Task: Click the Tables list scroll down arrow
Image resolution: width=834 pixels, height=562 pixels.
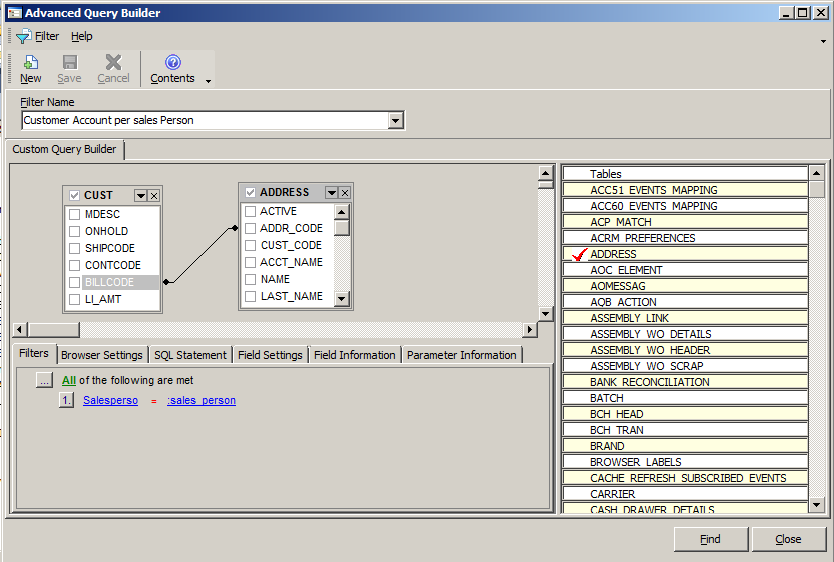Action: click(x=816, y=505)
